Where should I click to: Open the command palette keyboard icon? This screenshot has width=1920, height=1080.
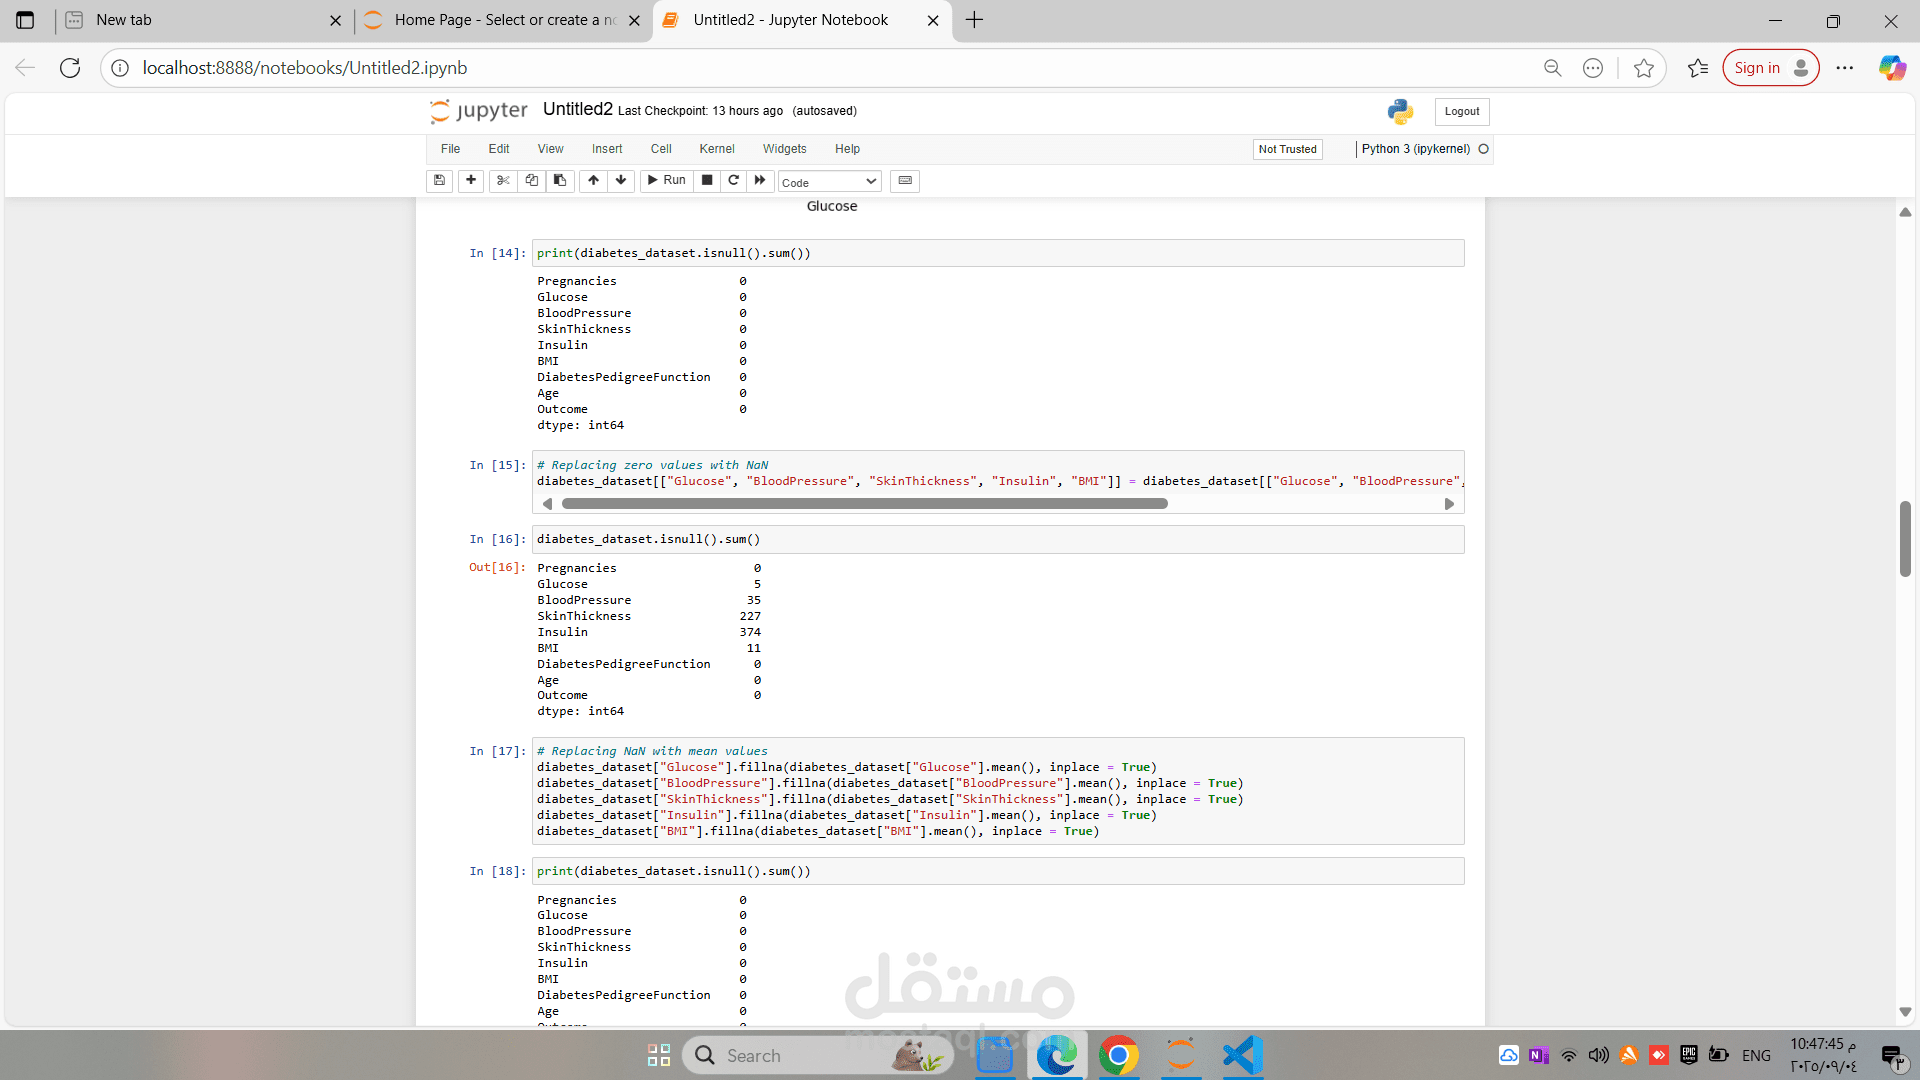click(905, 180)
